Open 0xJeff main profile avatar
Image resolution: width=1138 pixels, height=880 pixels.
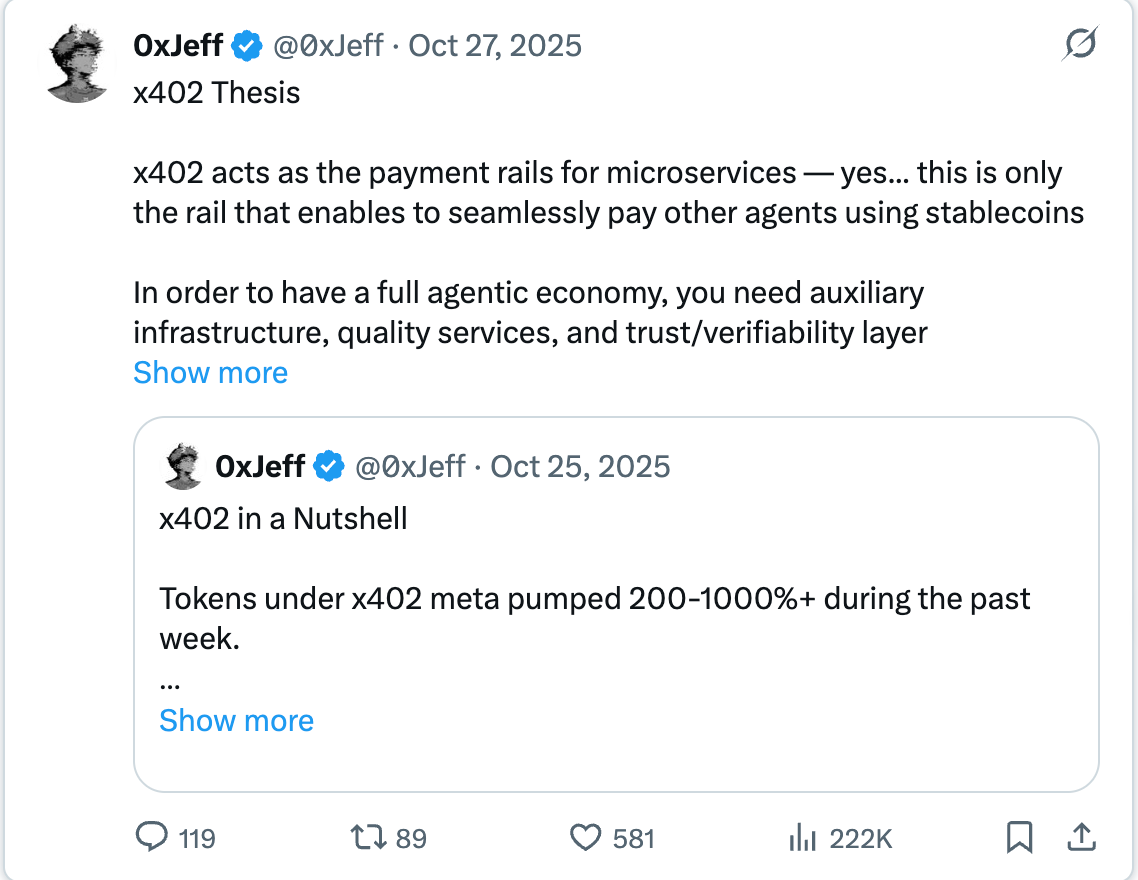pyautogui.click(x=78, y=63)
